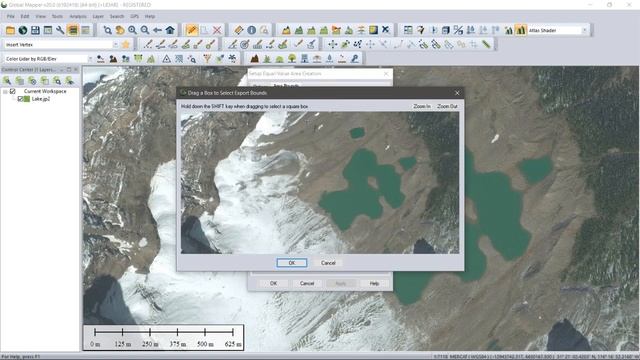640x360 pixels.
Task: Select the Digitizer pencil tool
Action: pyautogui.click(x=192, y=30)
